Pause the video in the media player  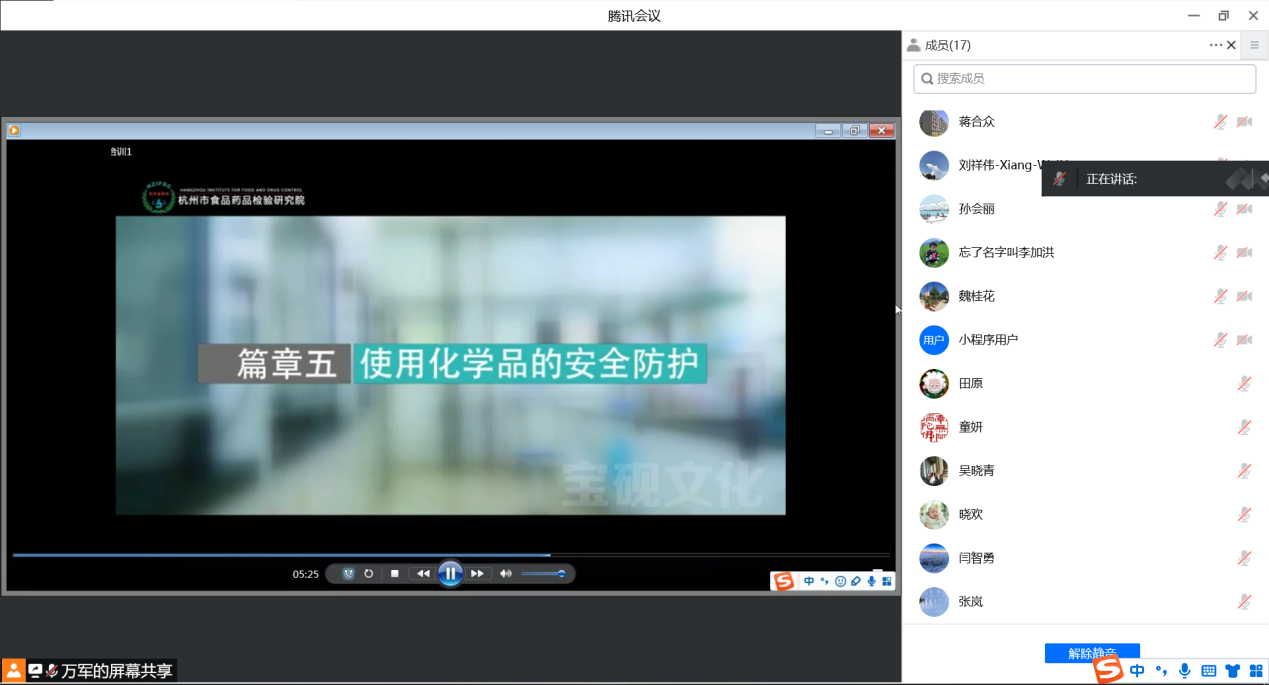pyautogui.click(x=450, y=573)
